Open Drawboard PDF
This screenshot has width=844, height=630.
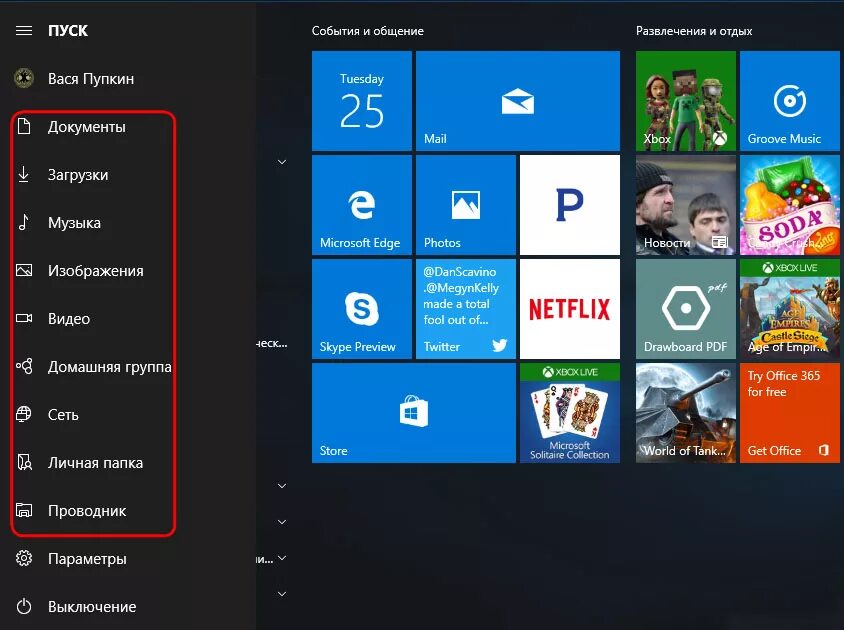pos(685,308)
